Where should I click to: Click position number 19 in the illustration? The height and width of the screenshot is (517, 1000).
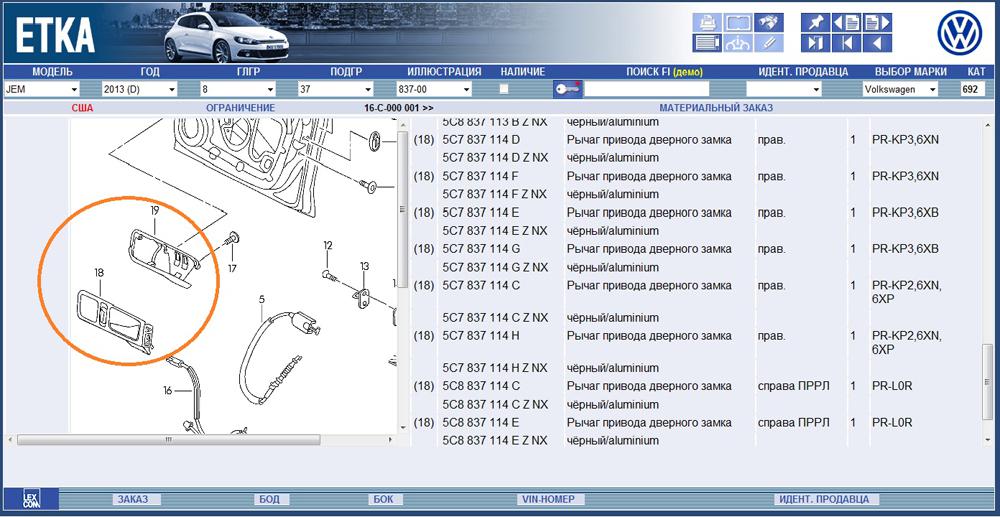coord(154,209)
